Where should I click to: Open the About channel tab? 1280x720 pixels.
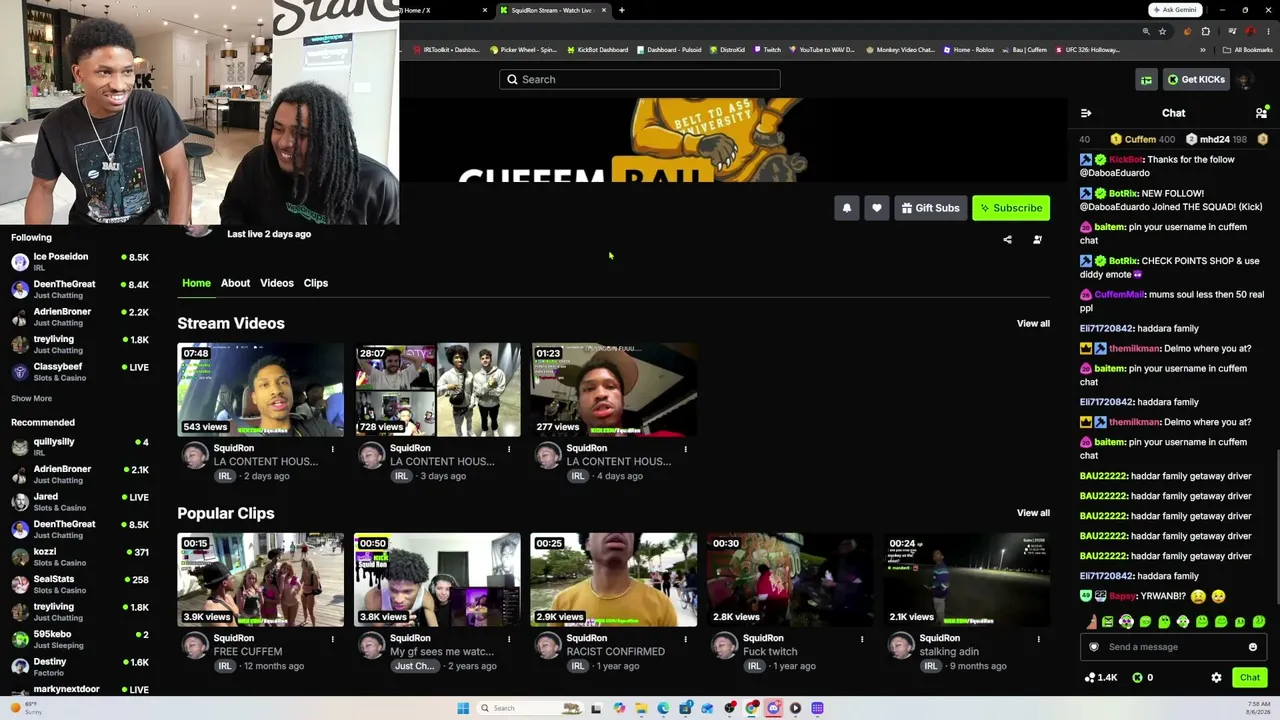pyautogui.click(x=235, y=283)
